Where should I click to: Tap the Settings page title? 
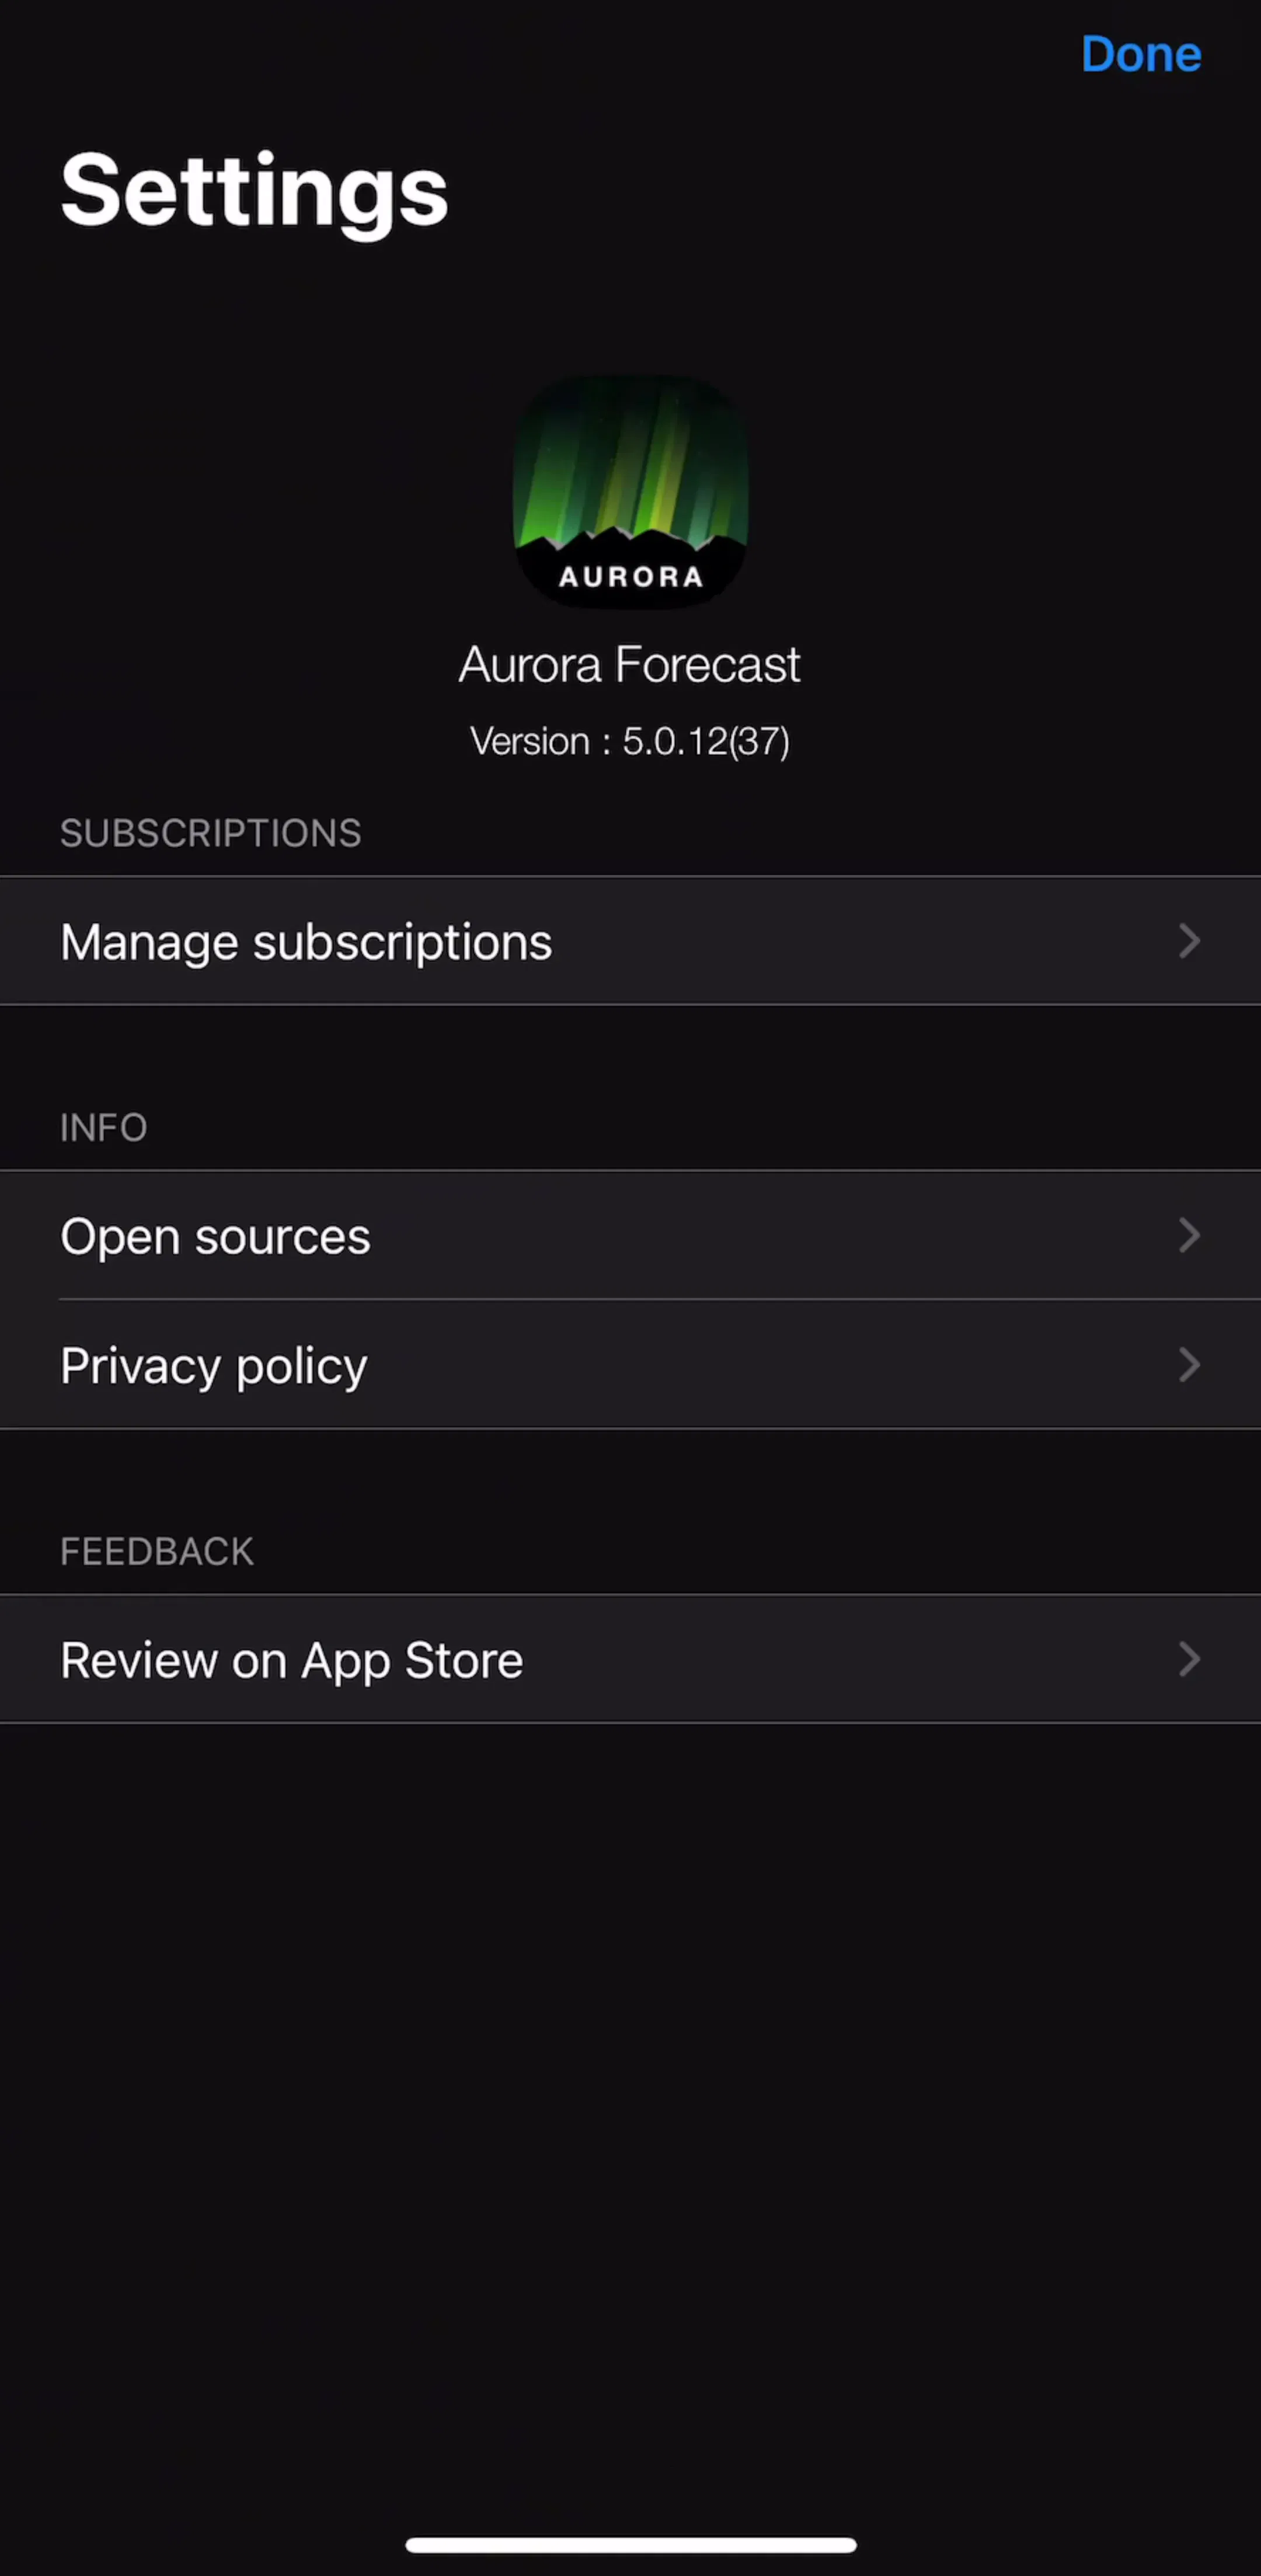pyautogui.click(x=254, y=192)
